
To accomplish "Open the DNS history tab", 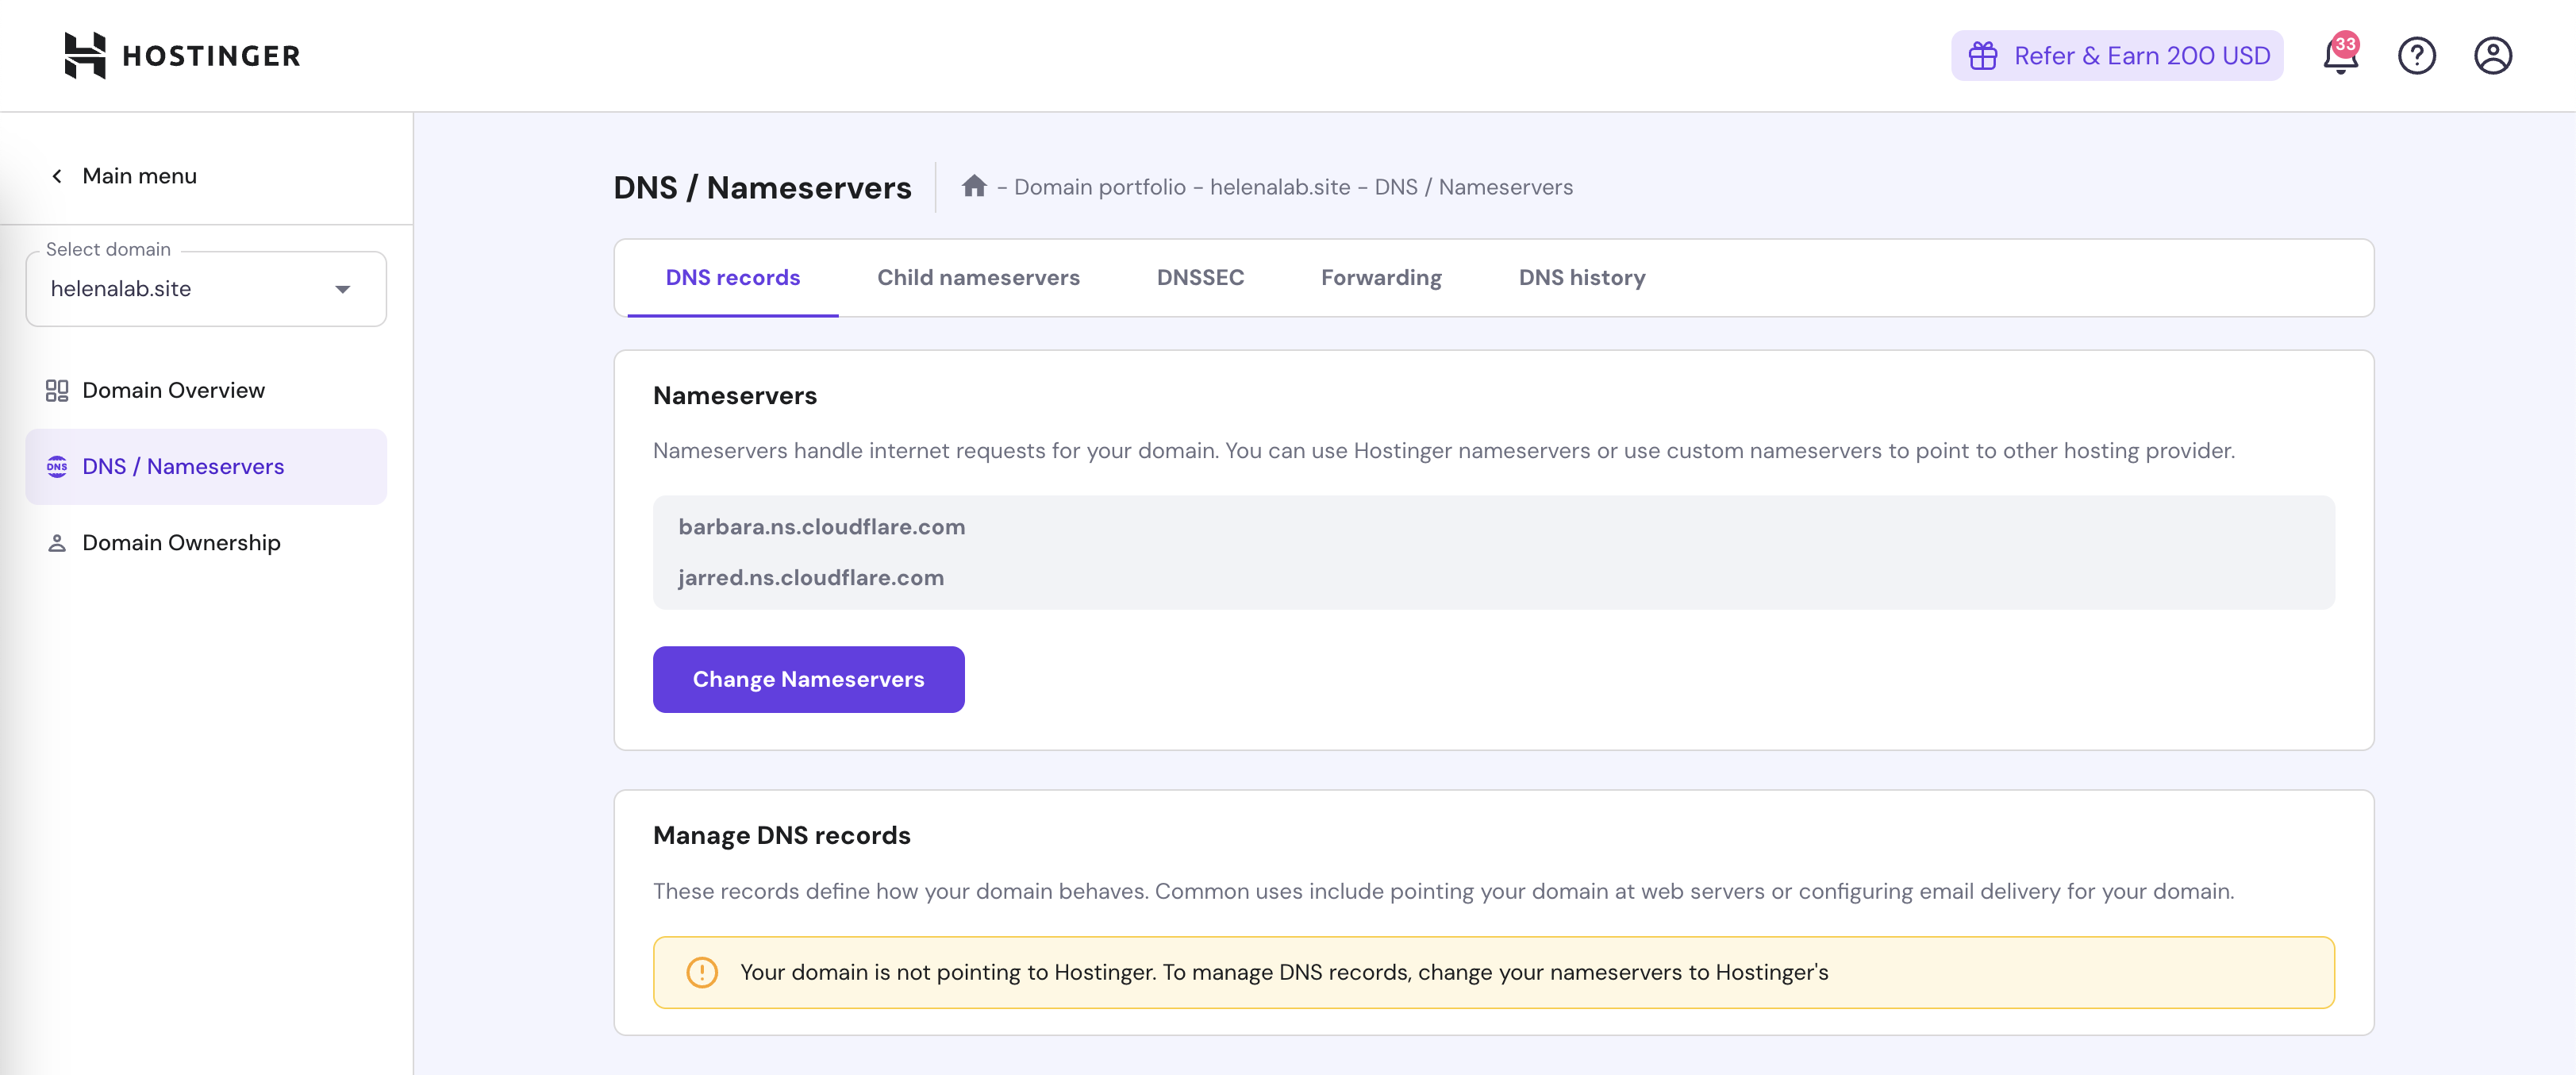I will [1581, 277].
